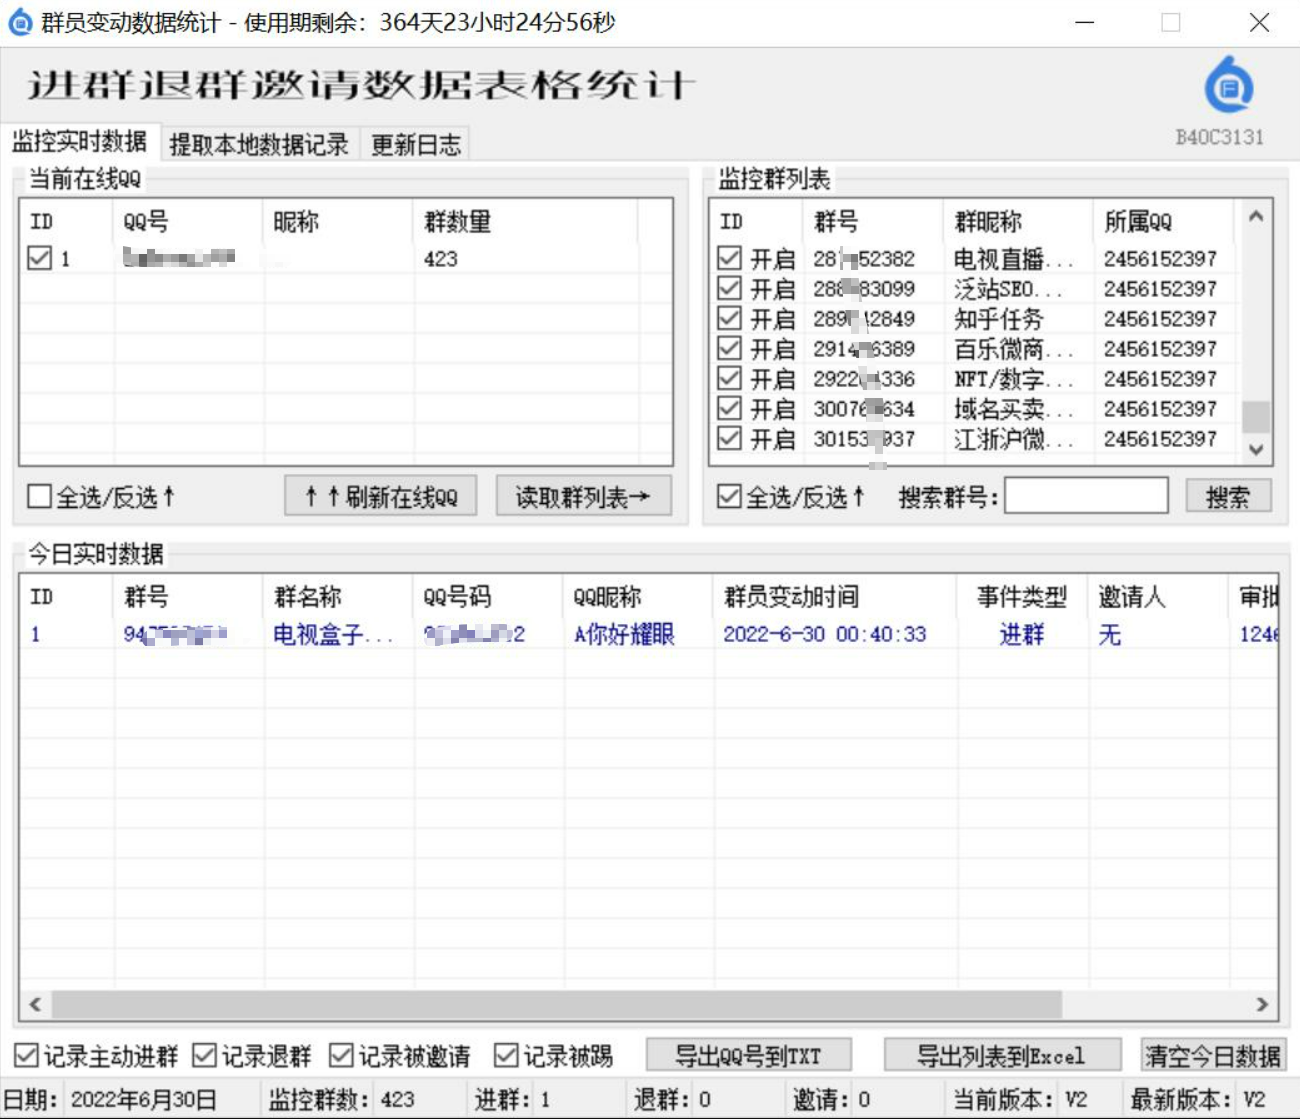
Task: Toggle the 记录主动进群 checkbox
Action: [x=27, y=1056]
